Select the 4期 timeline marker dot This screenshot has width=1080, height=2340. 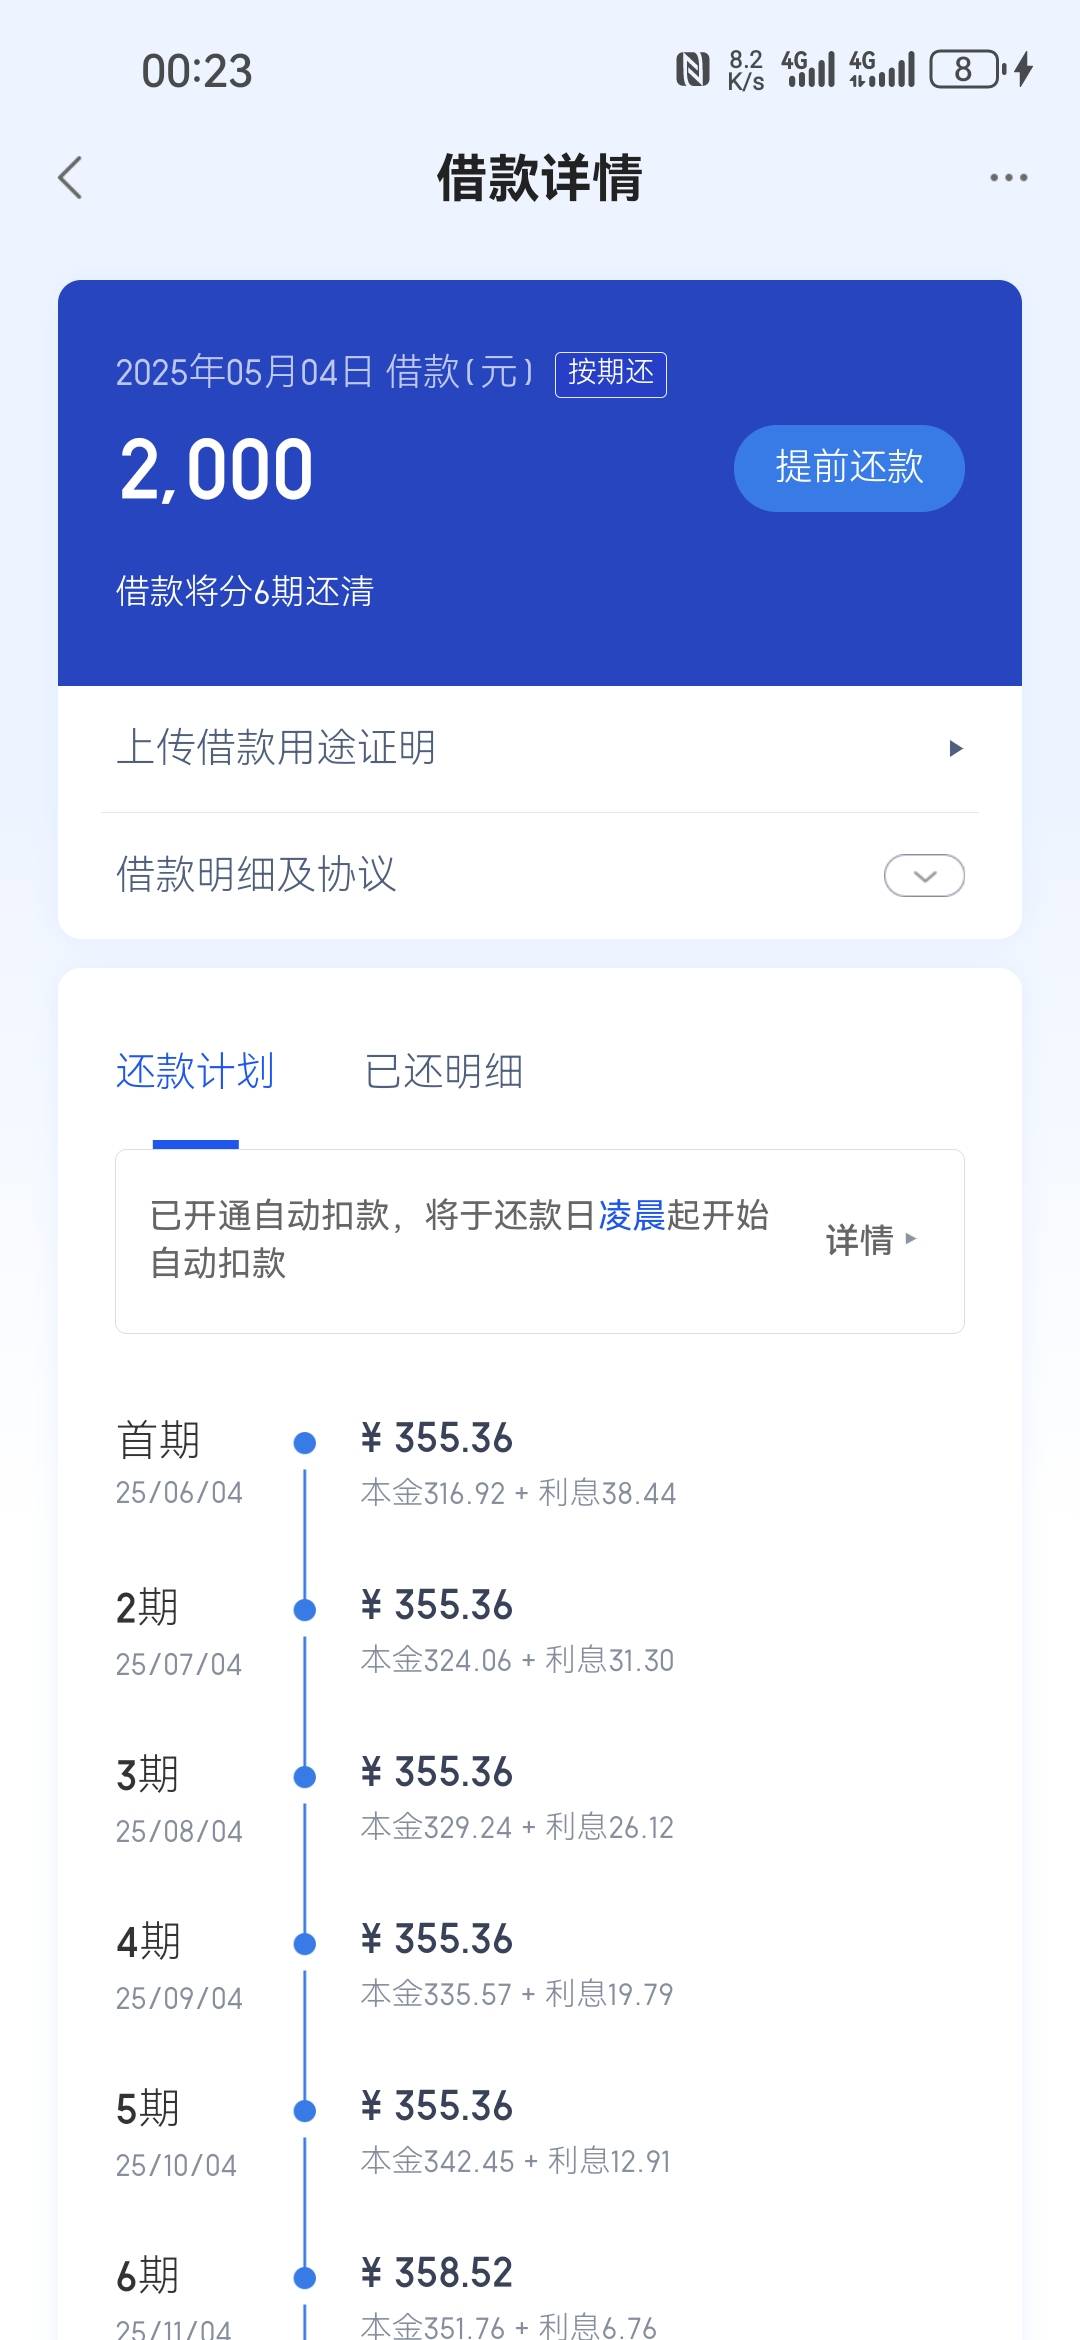click(305, 1943)
